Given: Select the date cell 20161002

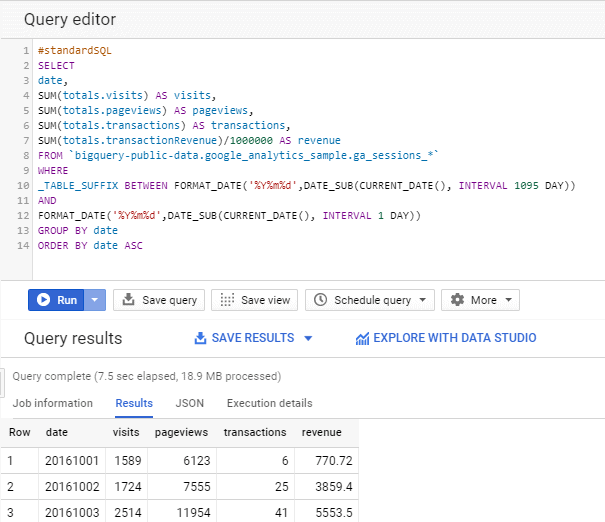Looking at the screenshot, I should pyautogui.click(x=69, y=486).
